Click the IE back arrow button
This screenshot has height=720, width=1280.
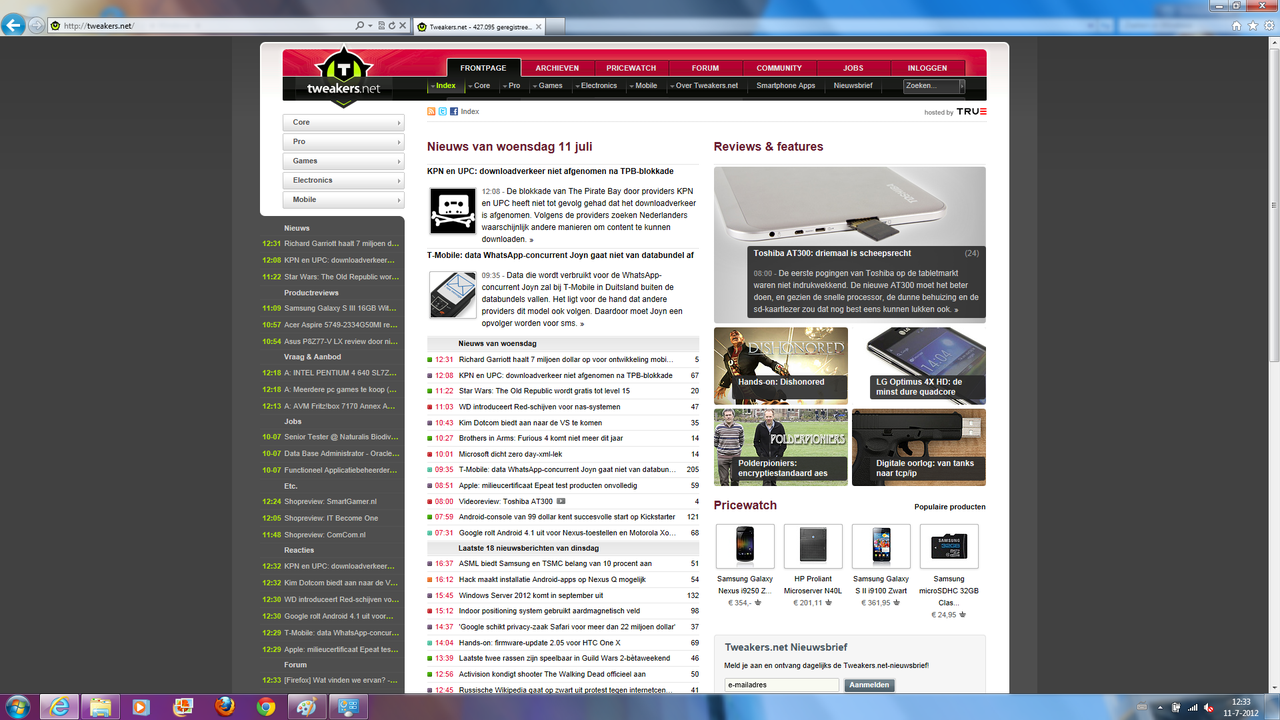pyautogui.click(x=13, y=25)
